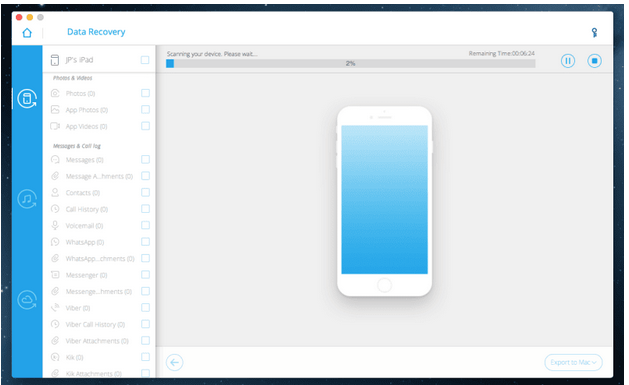This screenshot has width=629, height=385.
Task: Open the Data Recovery tab
Action: pyautogui.click(x=96, y=32)
